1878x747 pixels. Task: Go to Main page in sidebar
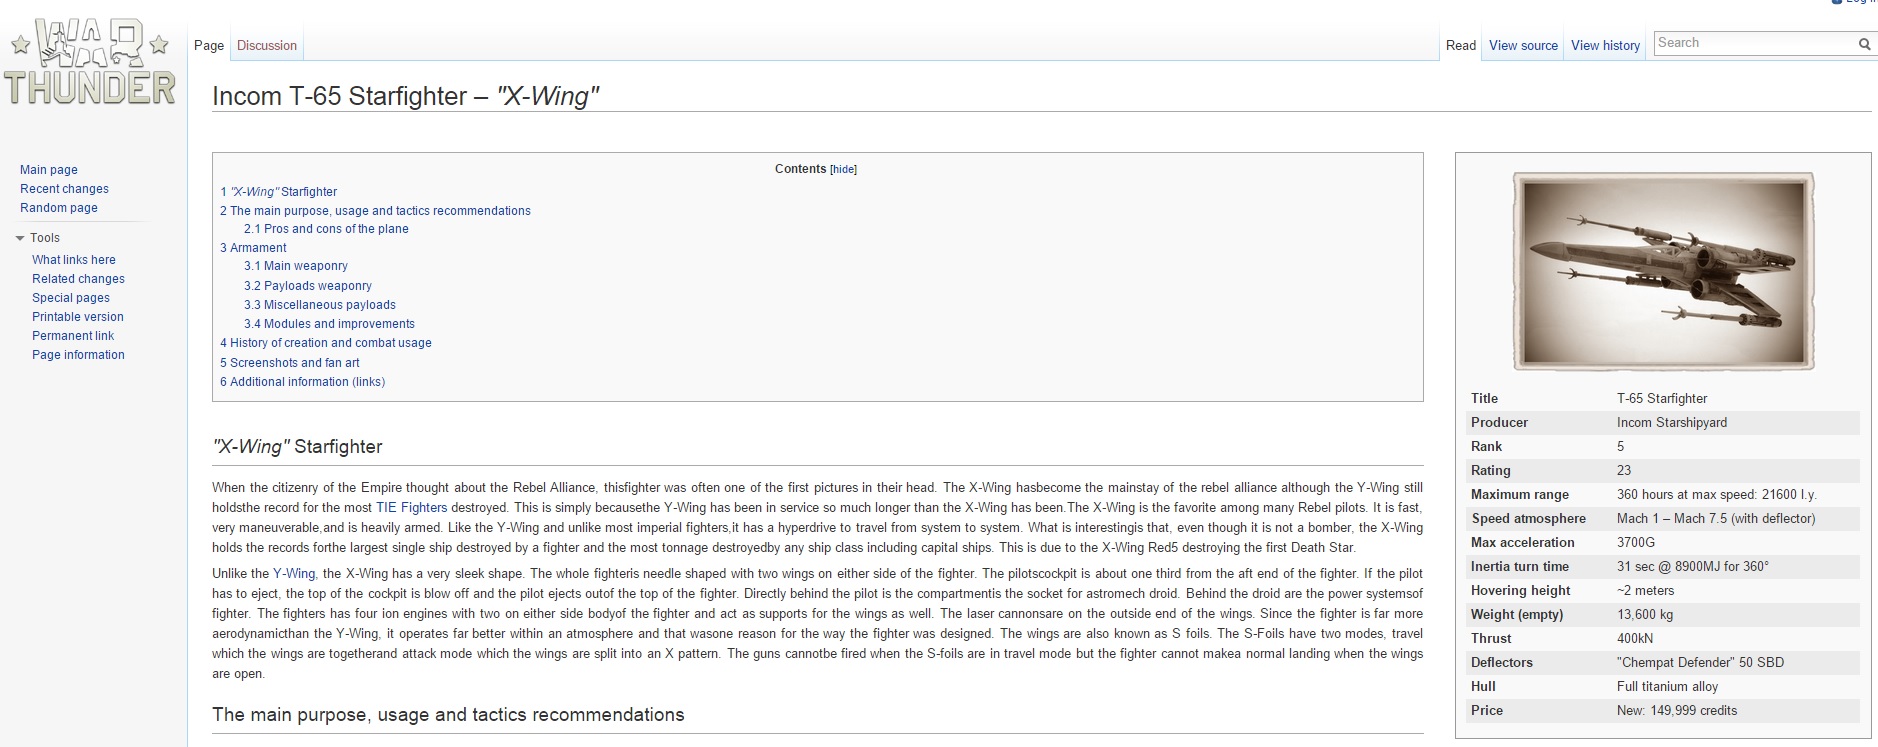[49, 170]
